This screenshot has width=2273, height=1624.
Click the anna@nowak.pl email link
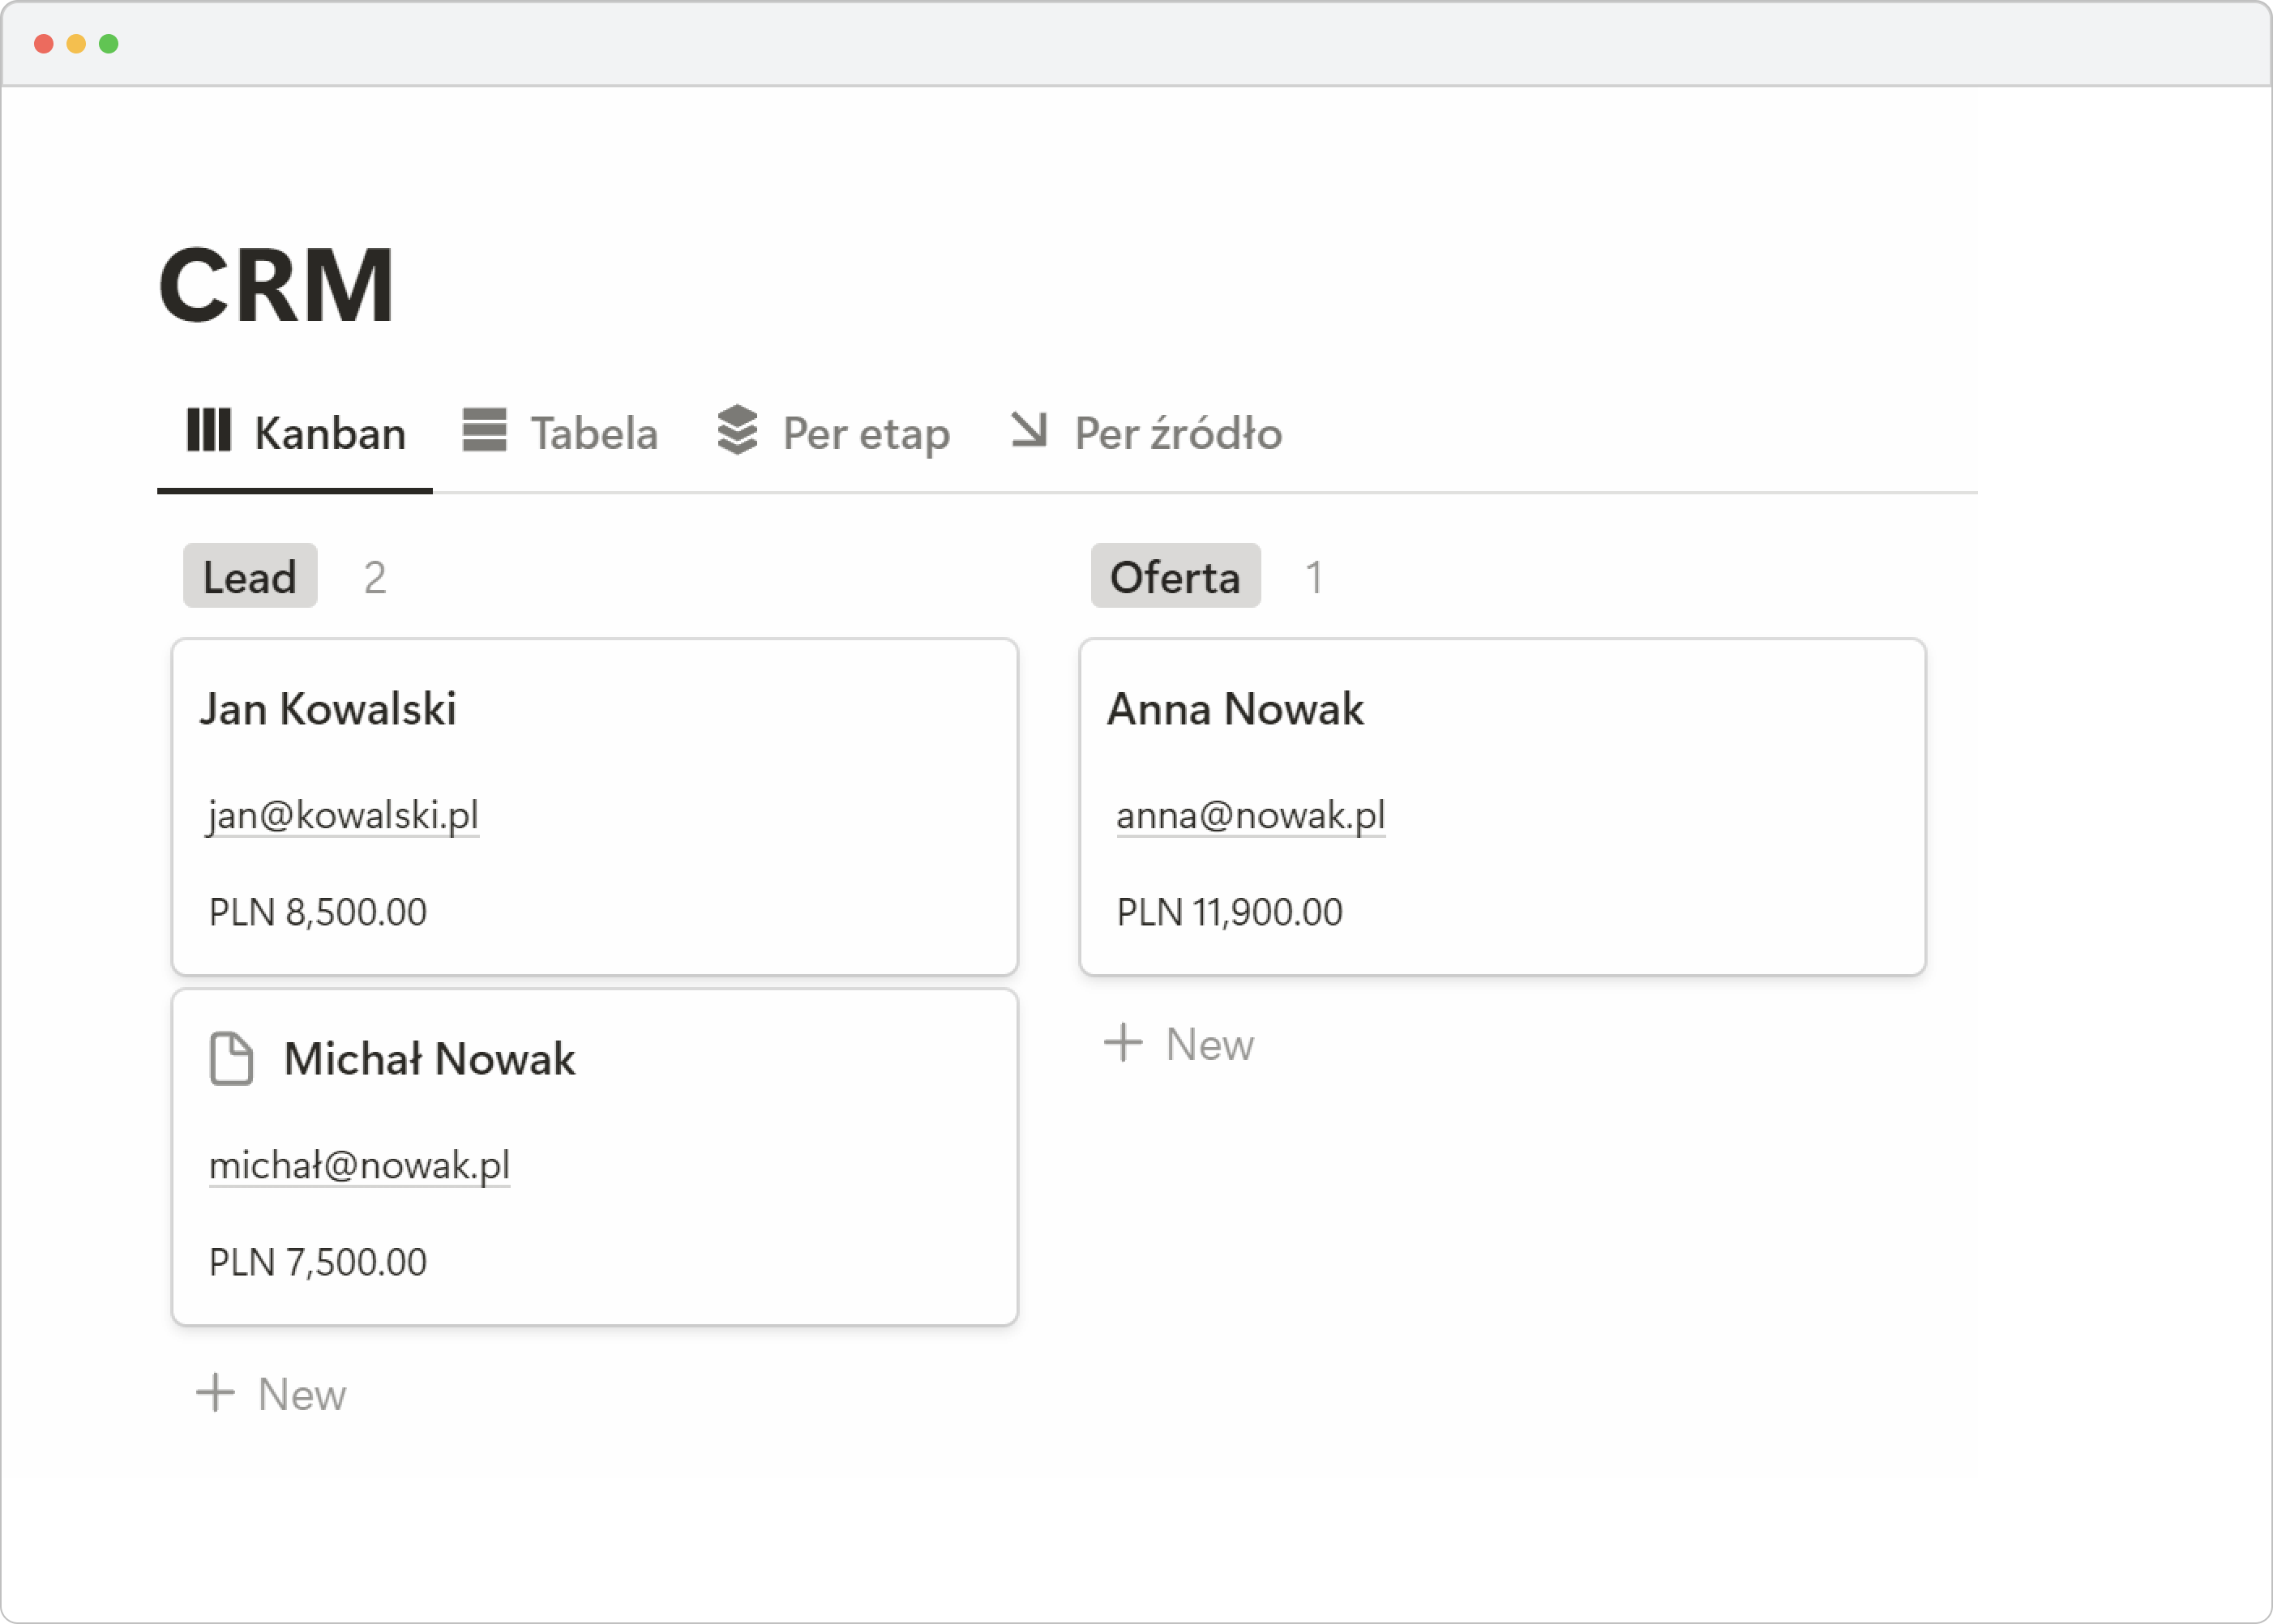1250,815
